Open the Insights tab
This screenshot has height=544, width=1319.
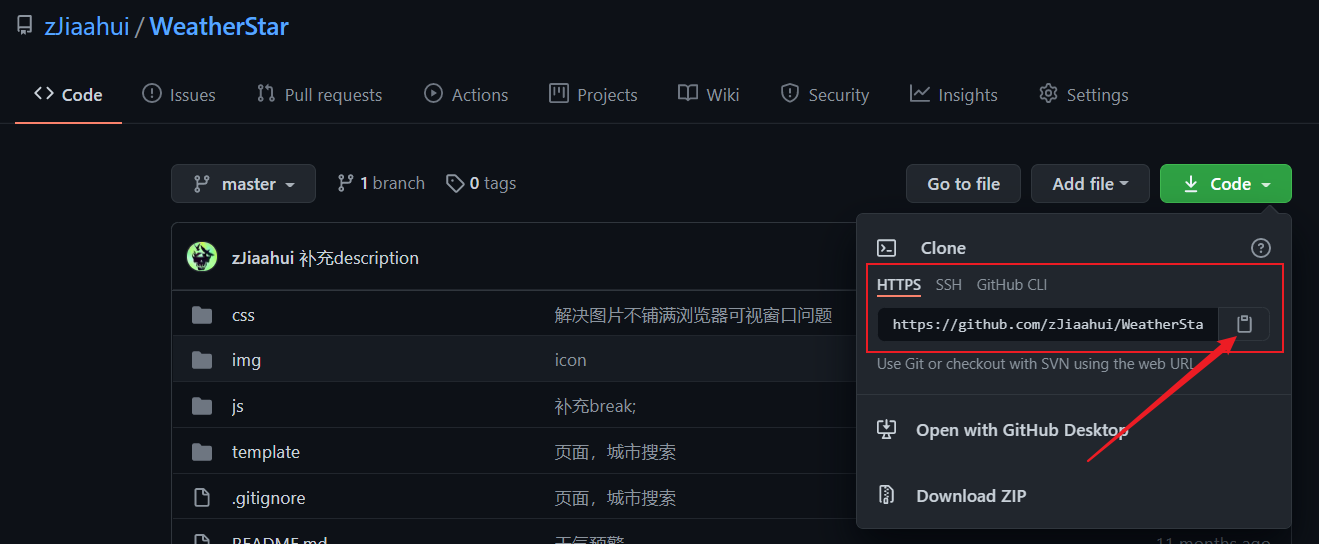tap(954, 94)
